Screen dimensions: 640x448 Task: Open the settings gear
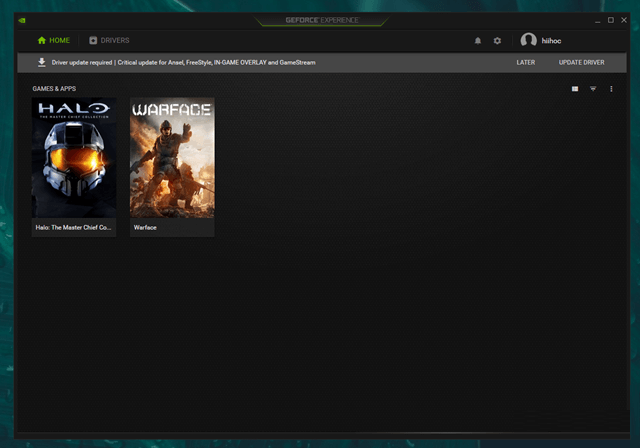point(497,41)
